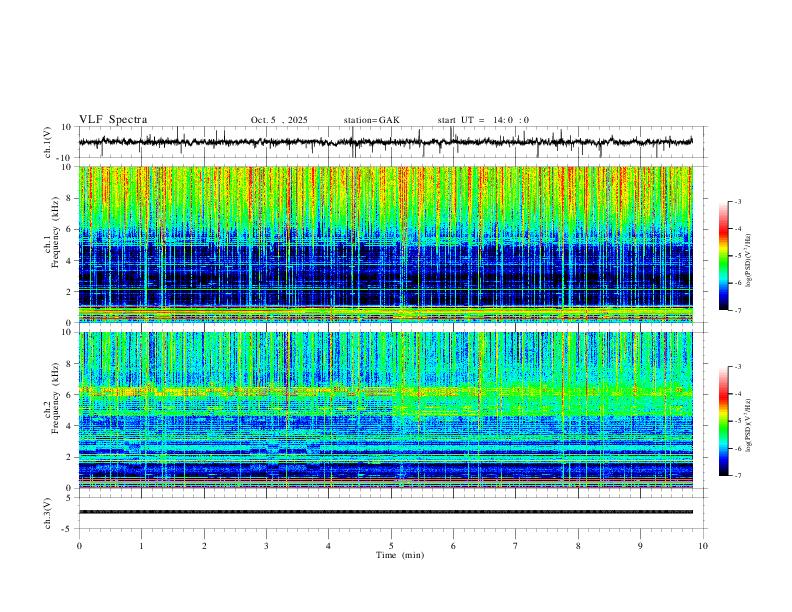Click the "ch.2 Frequency (kHz)" axis label
The width and height of the screenshot is (792, 612).
point(52,398)
